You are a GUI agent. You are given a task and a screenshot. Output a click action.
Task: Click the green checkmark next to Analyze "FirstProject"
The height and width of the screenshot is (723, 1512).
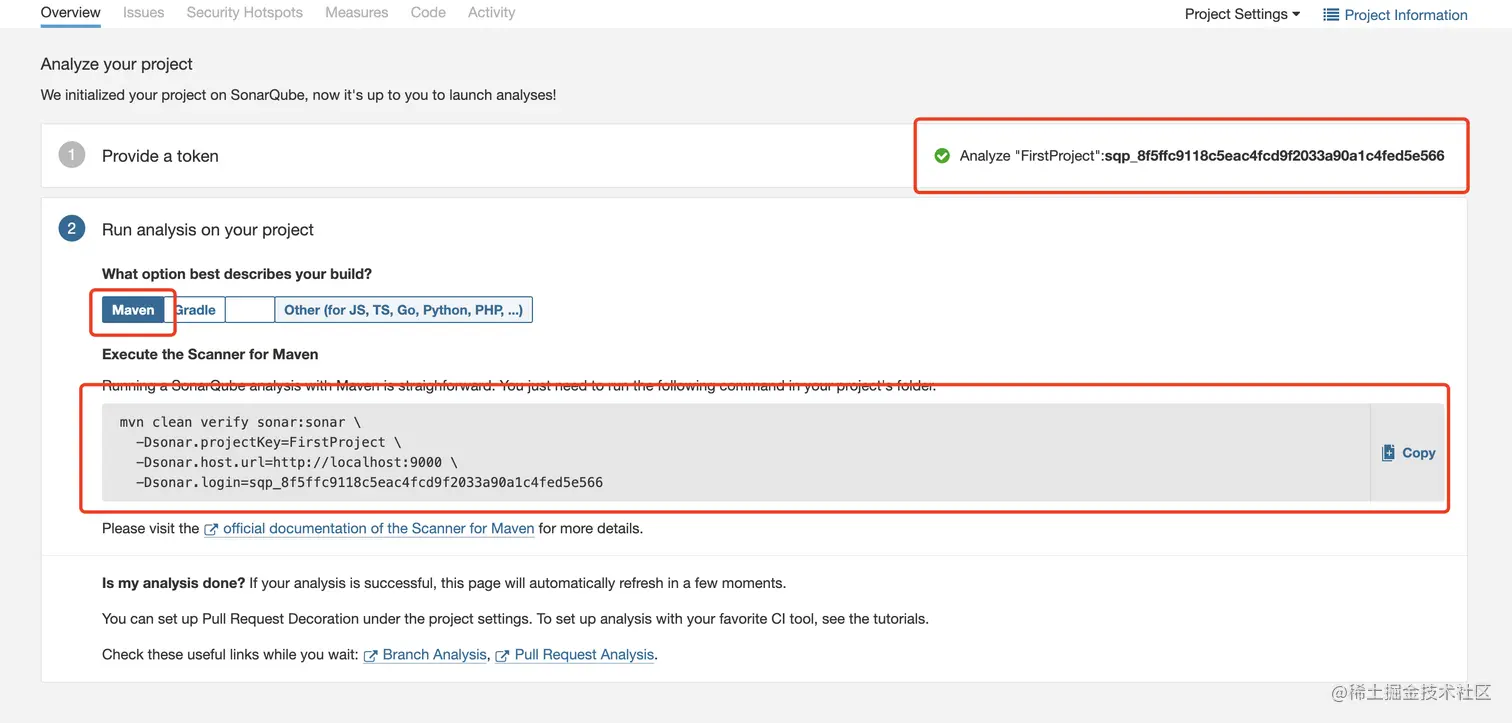pos(942,156)
